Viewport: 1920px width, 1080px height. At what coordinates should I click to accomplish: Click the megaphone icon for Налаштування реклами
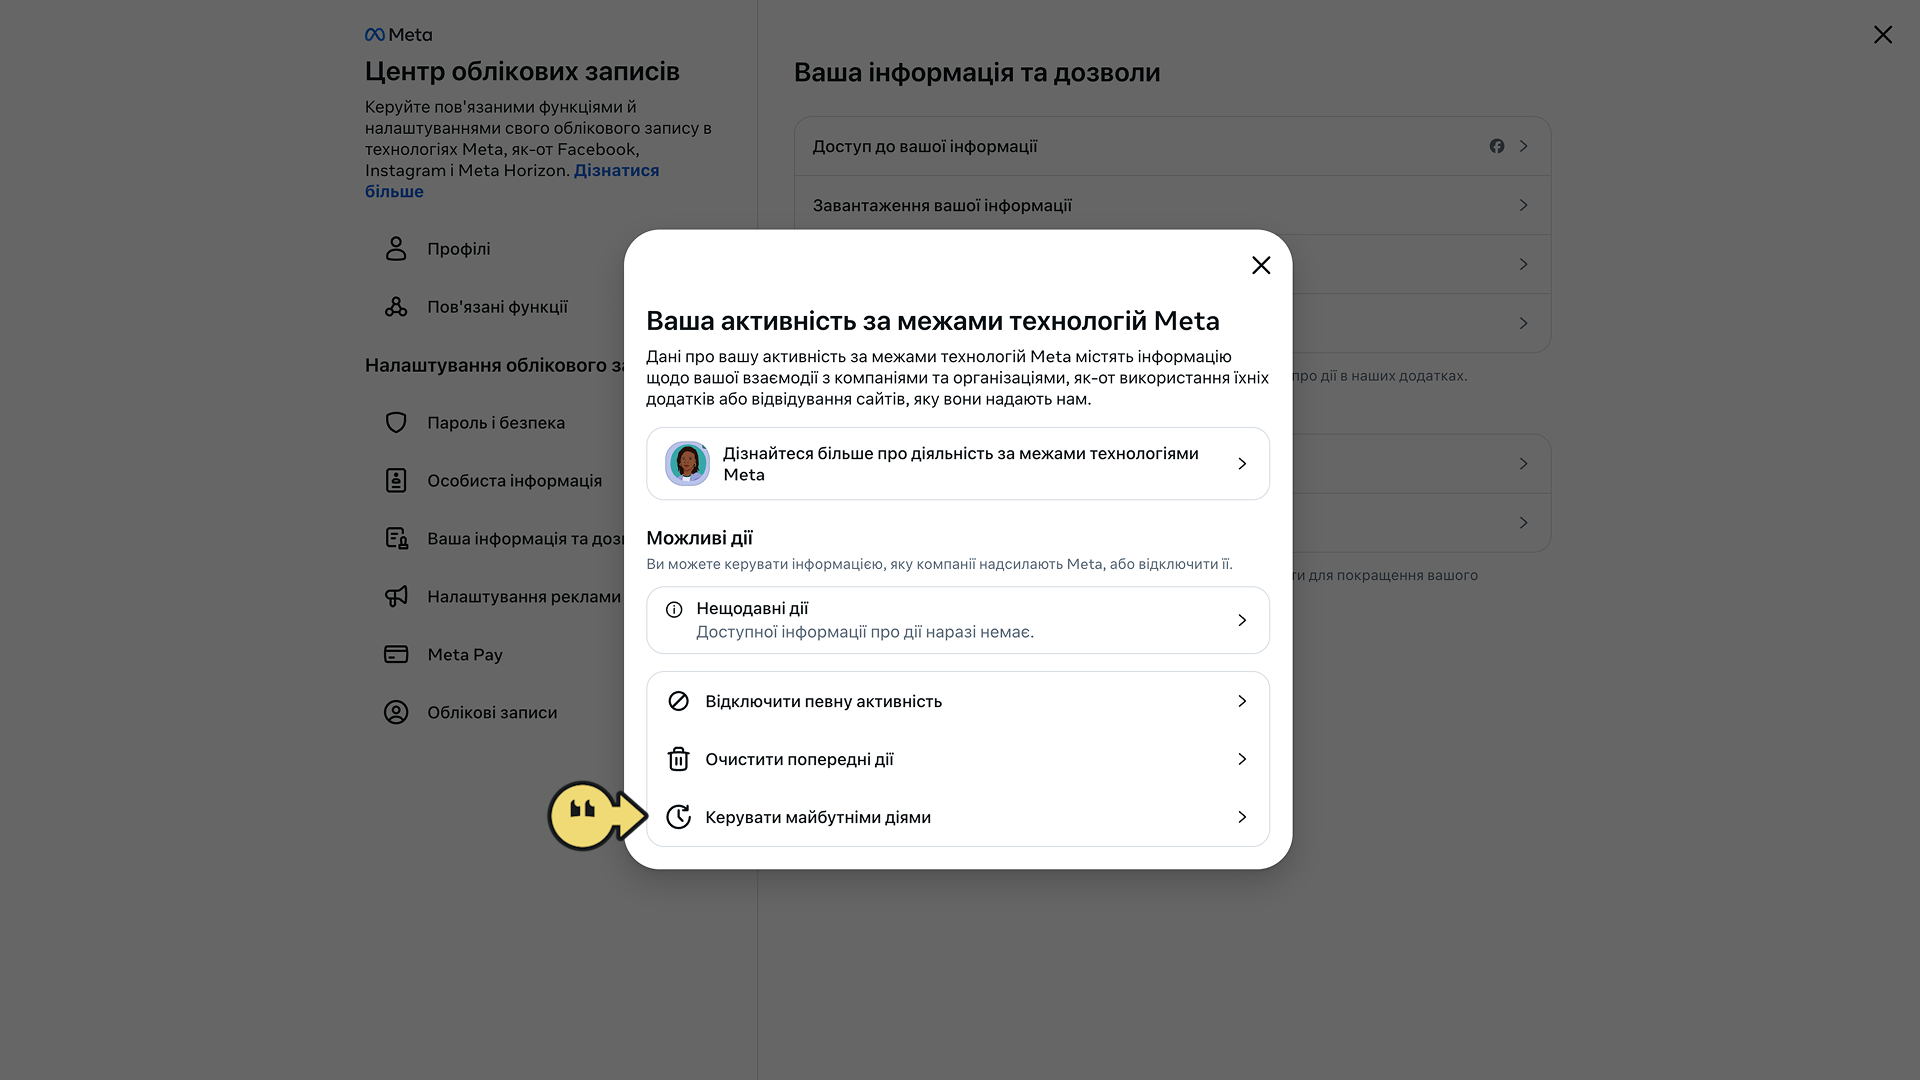pyautogui.click(x=396, y=597)
